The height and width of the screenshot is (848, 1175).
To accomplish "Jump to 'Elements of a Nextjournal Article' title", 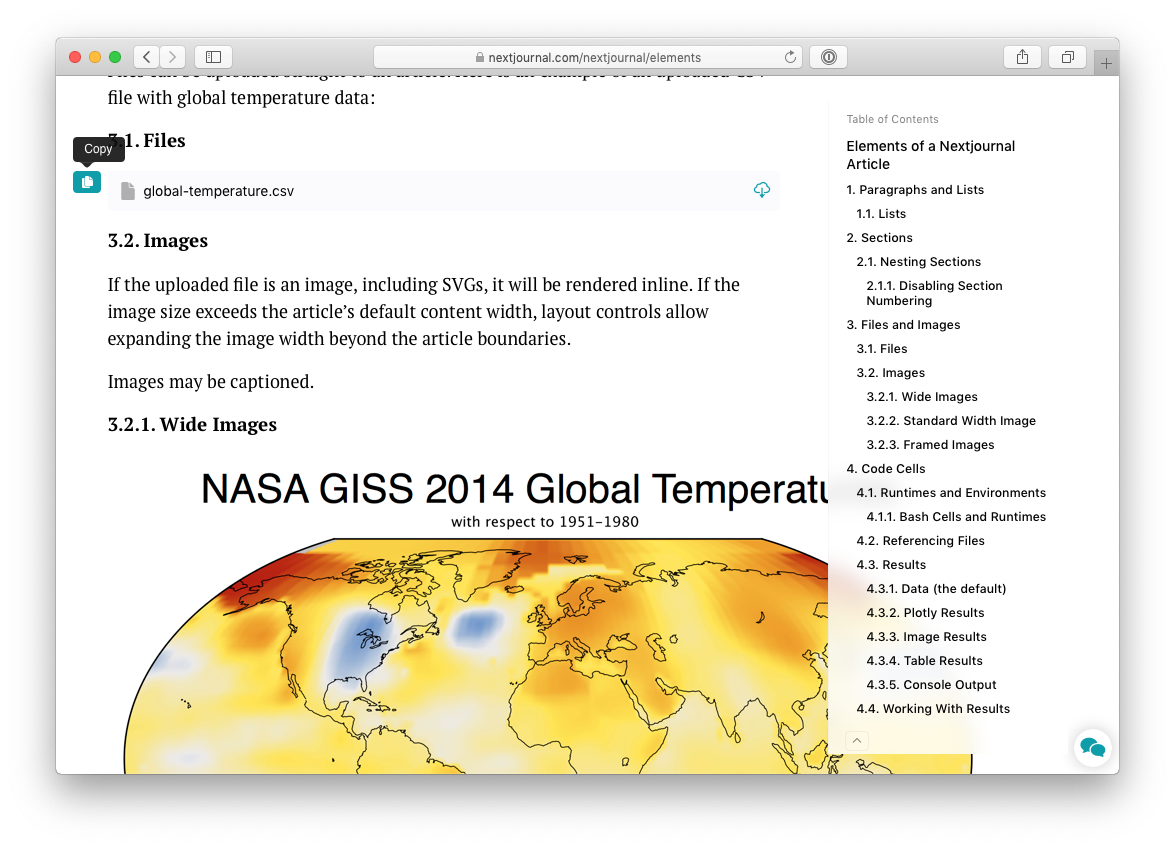I will tap(931, 155).
